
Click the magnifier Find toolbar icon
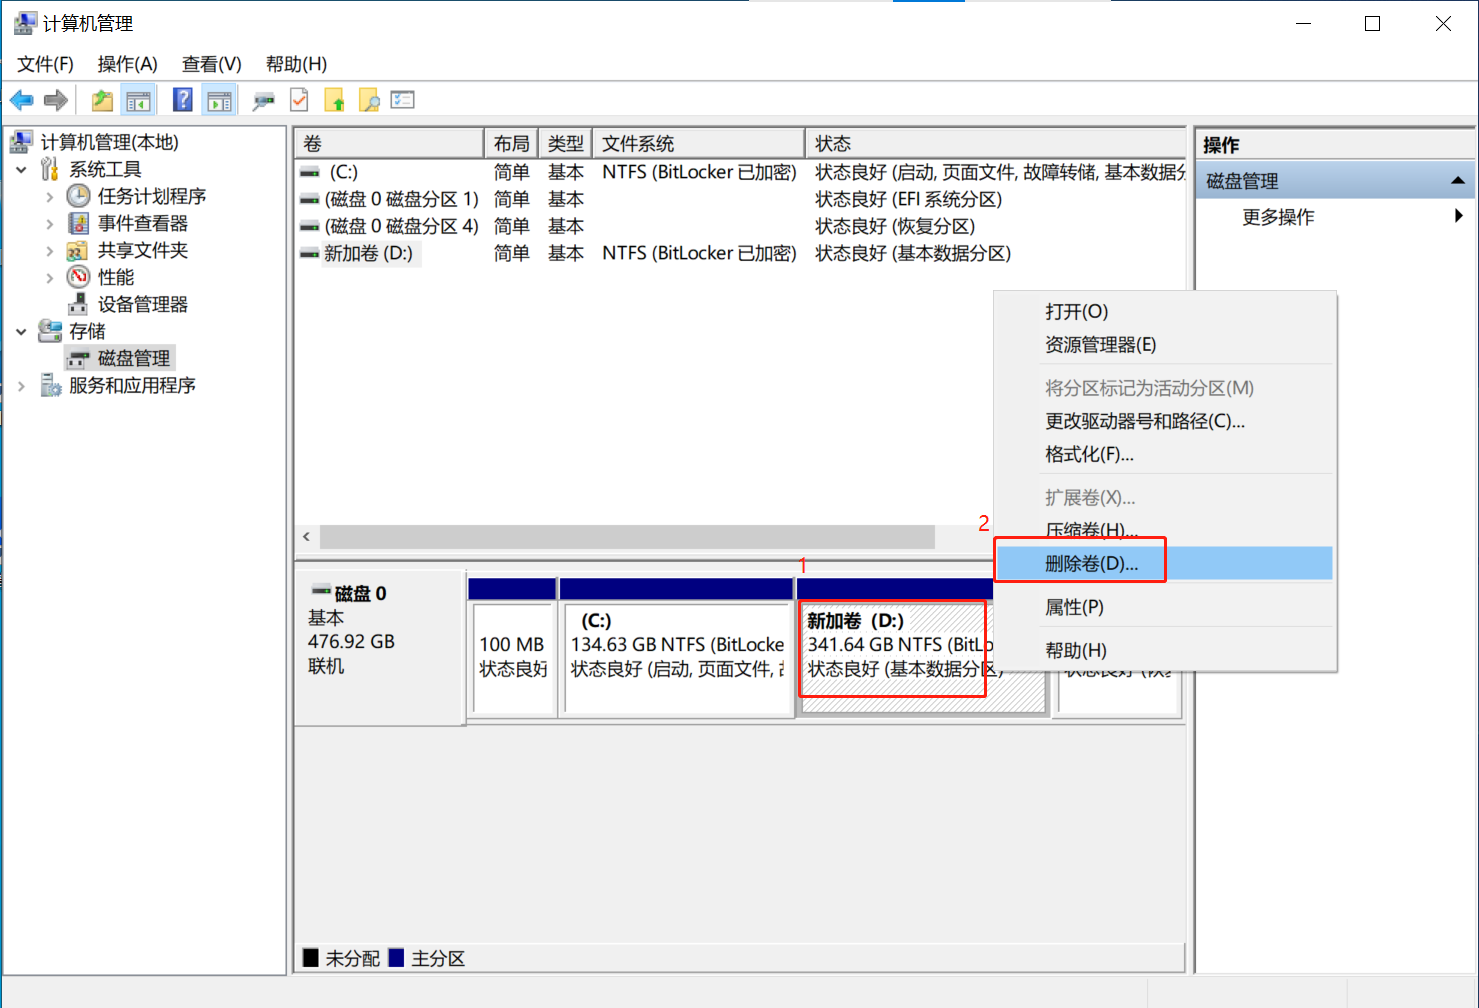point(369,100)
